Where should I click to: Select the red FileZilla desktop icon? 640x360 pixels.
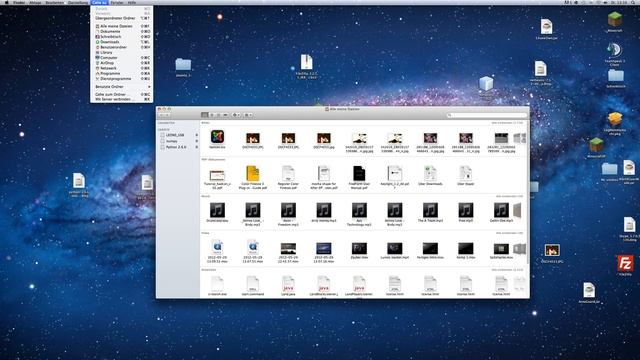tap(625, 263)
